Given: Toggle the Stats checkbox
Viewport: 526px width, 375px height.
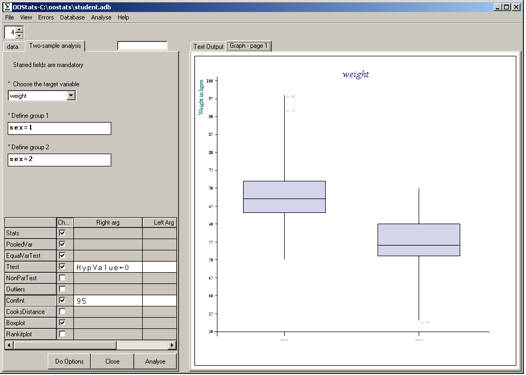Looking at the screenshot, I should [x=62, y=232].
